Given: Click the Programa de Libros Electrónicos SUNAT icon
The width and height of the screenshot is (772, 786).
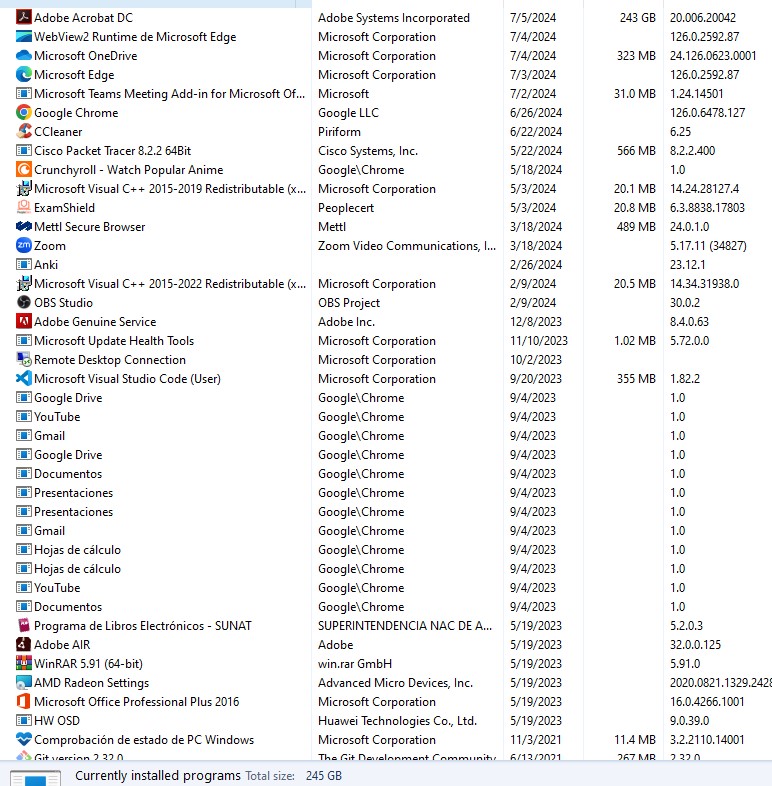Looking at the screenshot, I should [x=24, y=626].
